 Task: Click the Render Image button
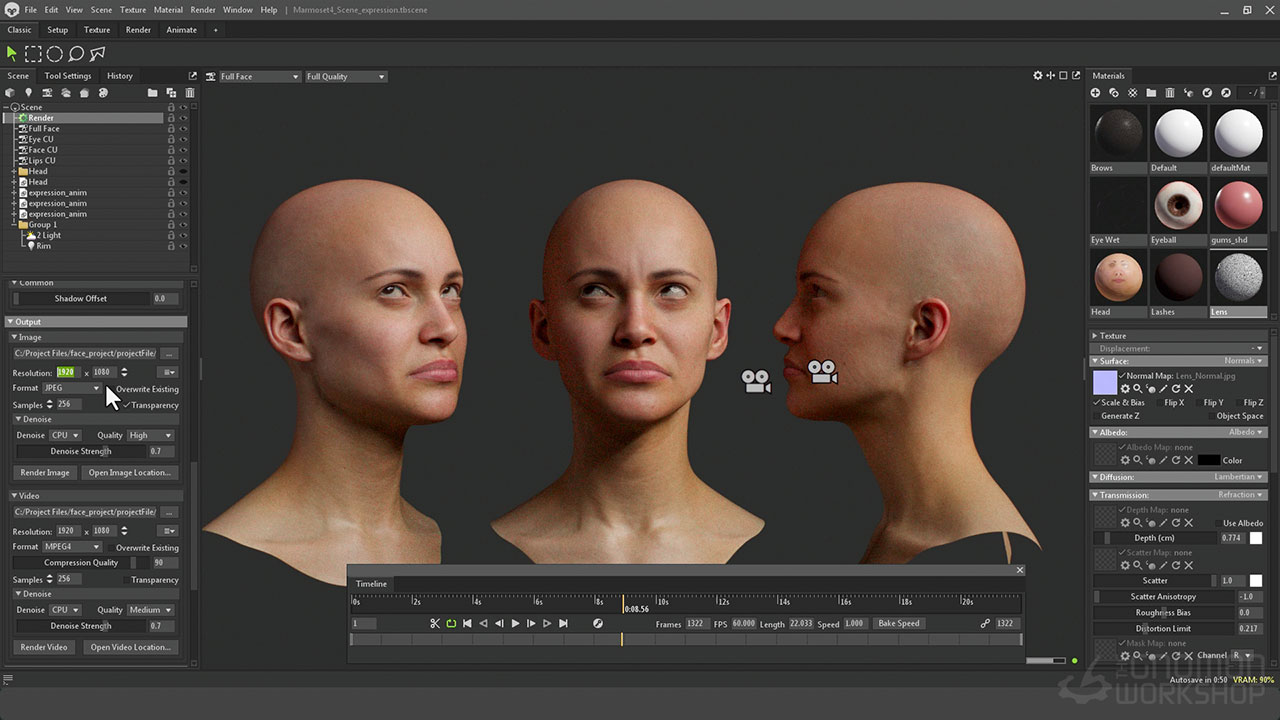45,472
